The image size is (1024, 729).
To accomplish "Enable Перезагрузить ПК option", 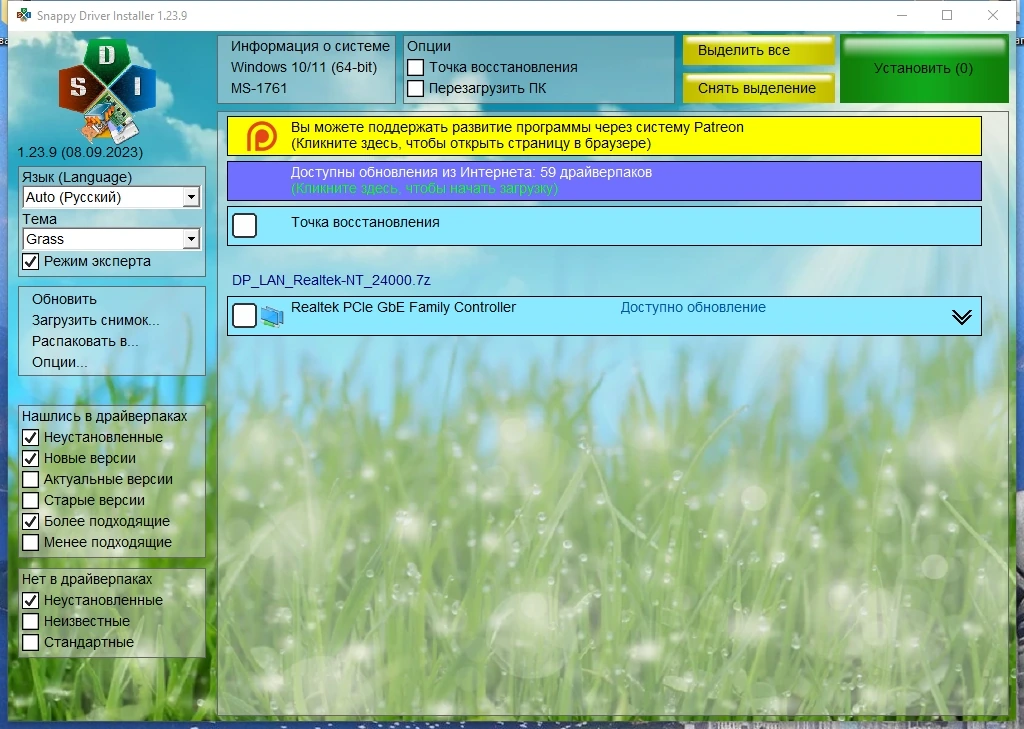I will point(415,88).
